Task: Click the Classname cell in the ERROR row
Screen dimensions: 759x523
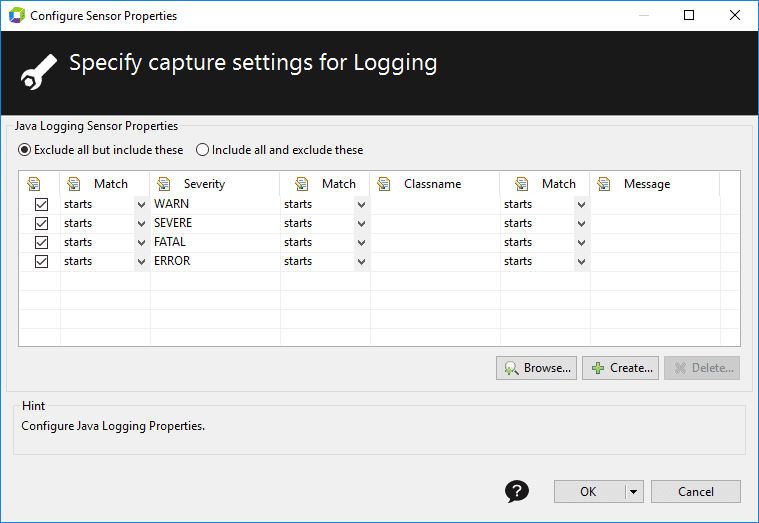Action: [435, 261]
